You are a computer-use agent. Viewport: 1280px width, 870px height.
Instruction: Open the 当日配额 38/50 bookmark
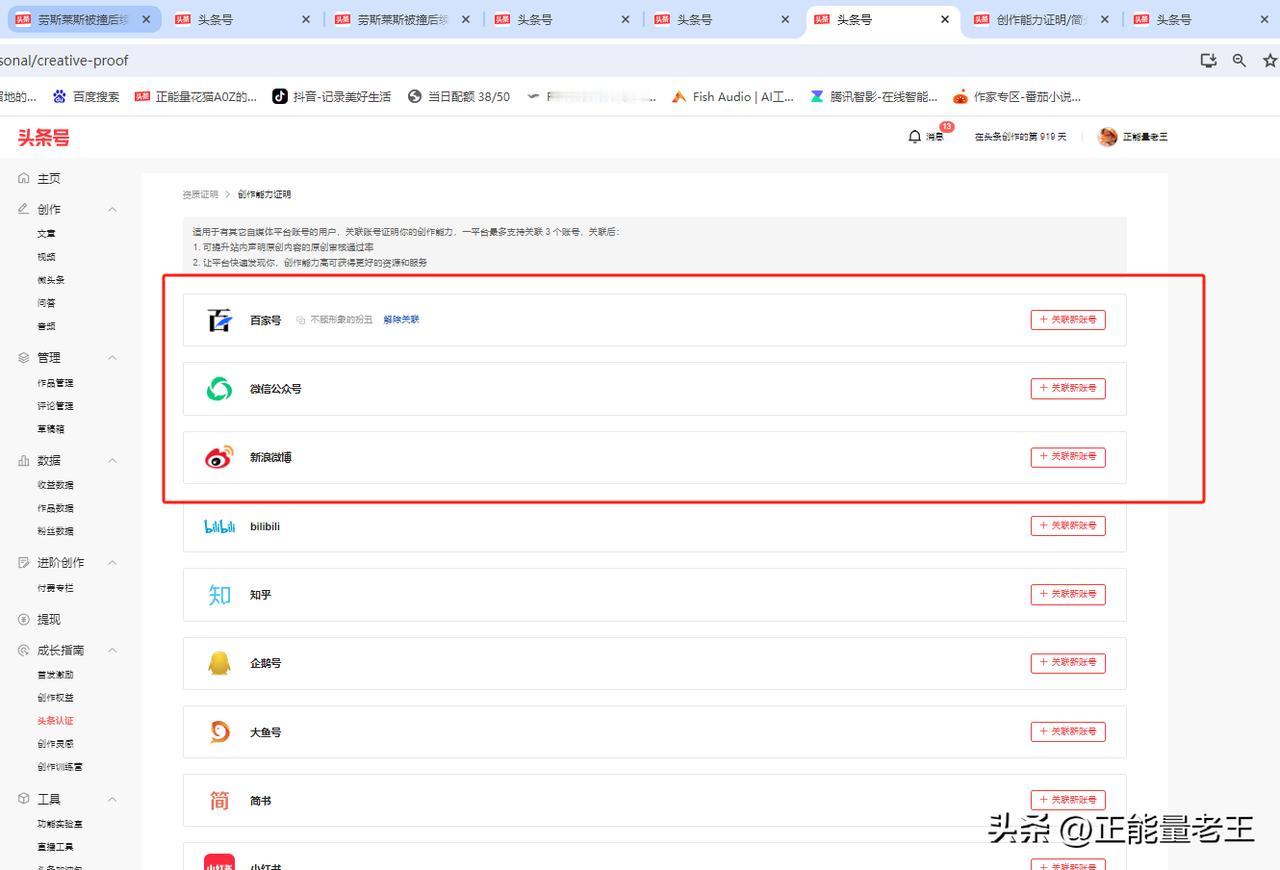point(459,97)
